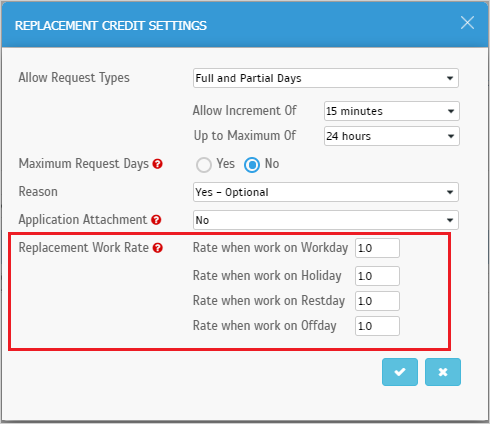Viewport: 490px width, 424px height.
Task: Select Yes for Maximum Request Days
Action: click(x=204, y=165)
